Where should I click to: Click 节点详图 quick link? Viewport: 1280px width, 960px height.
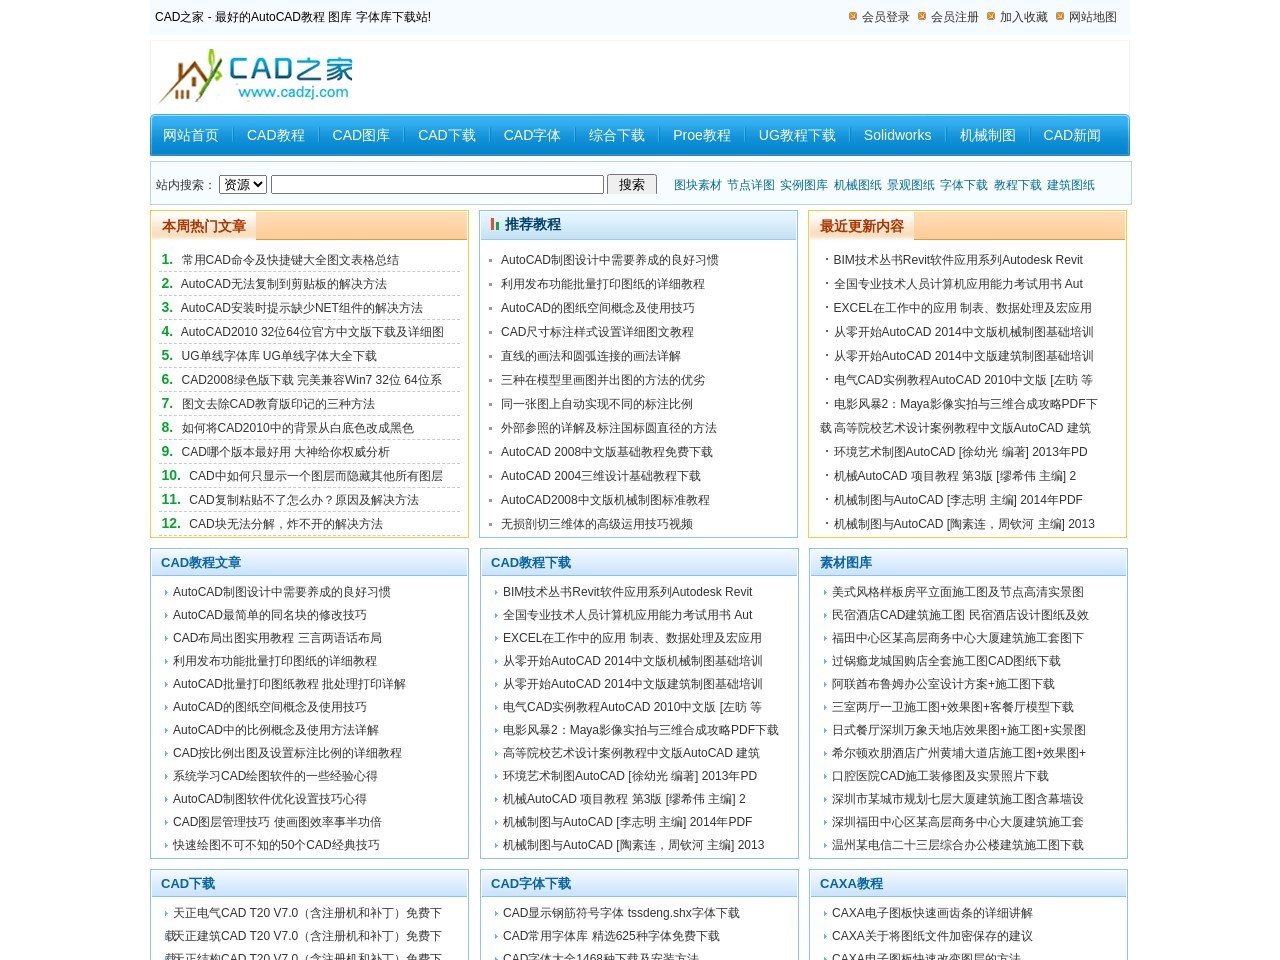751,185
